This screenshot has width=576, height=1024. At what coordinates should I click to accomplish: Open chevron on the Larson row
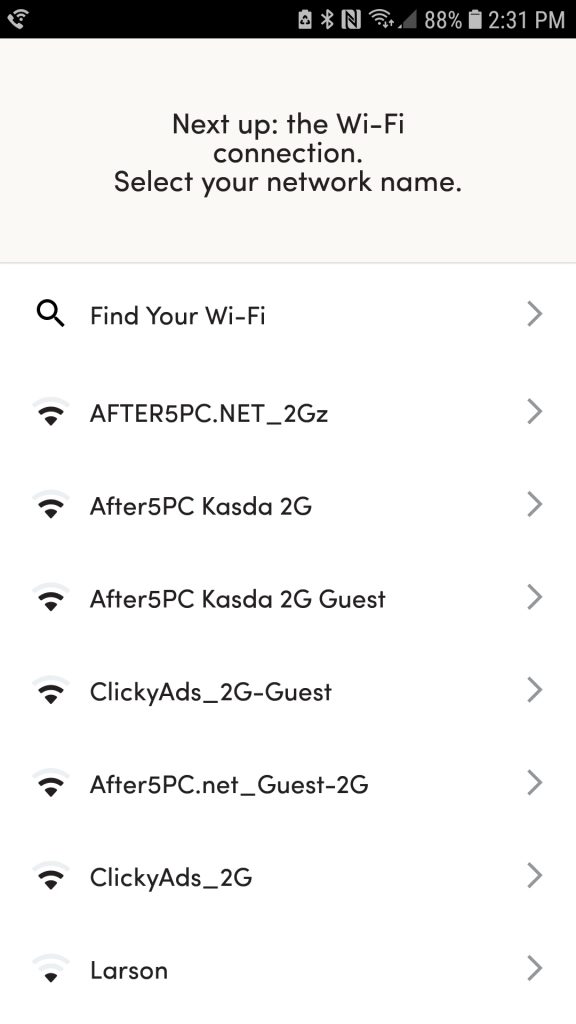point(534,968)
